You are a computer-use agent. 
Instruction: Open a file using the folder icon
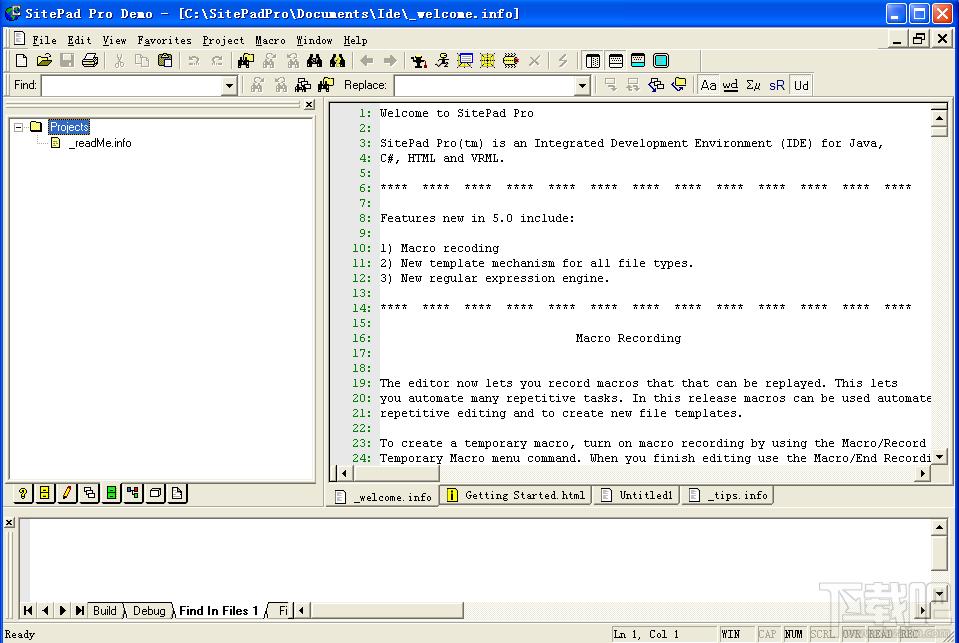coord(44,61)
